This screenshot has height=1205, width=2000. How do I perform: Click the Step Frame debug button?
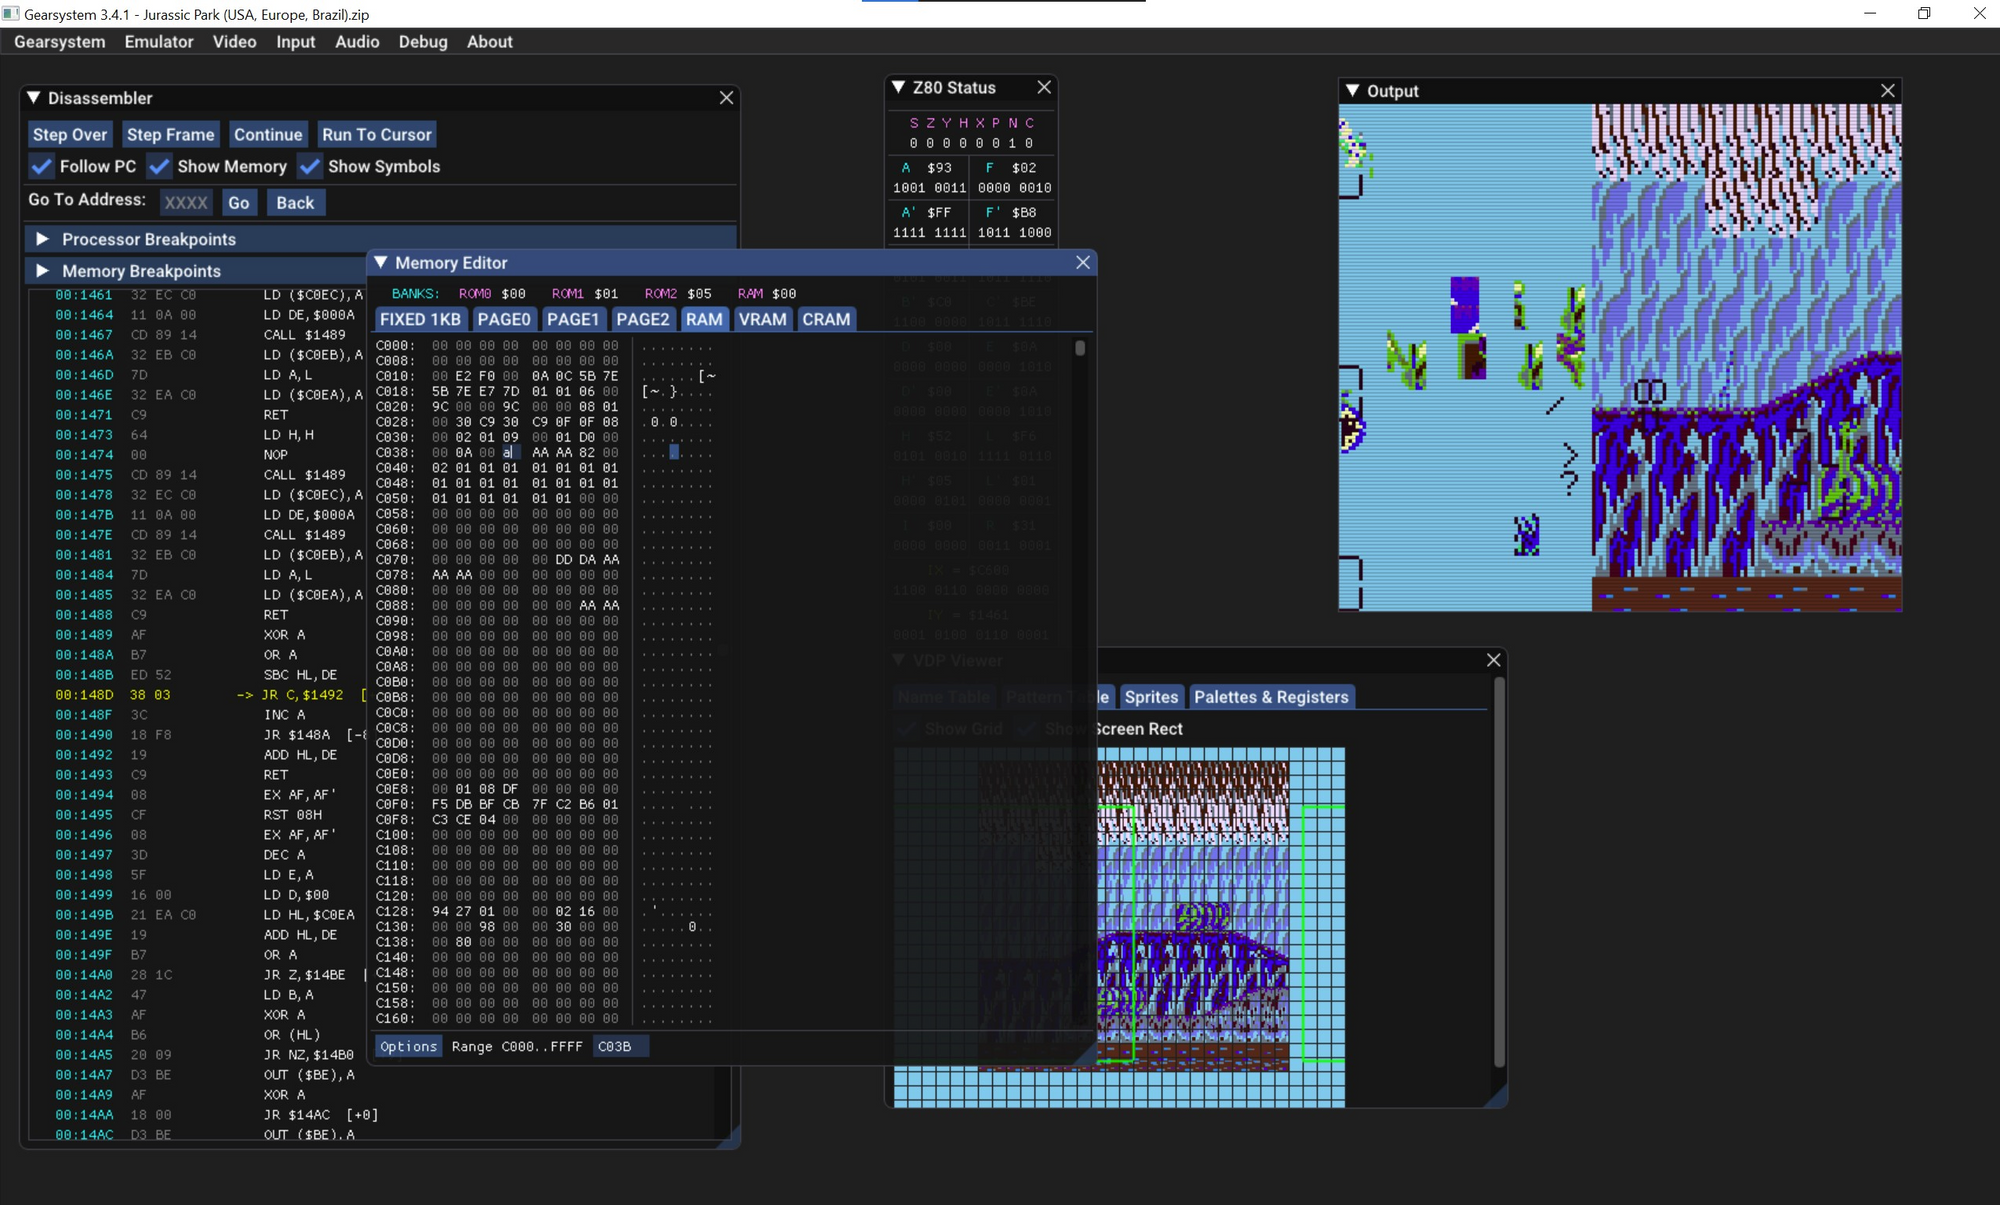(169, 133)
